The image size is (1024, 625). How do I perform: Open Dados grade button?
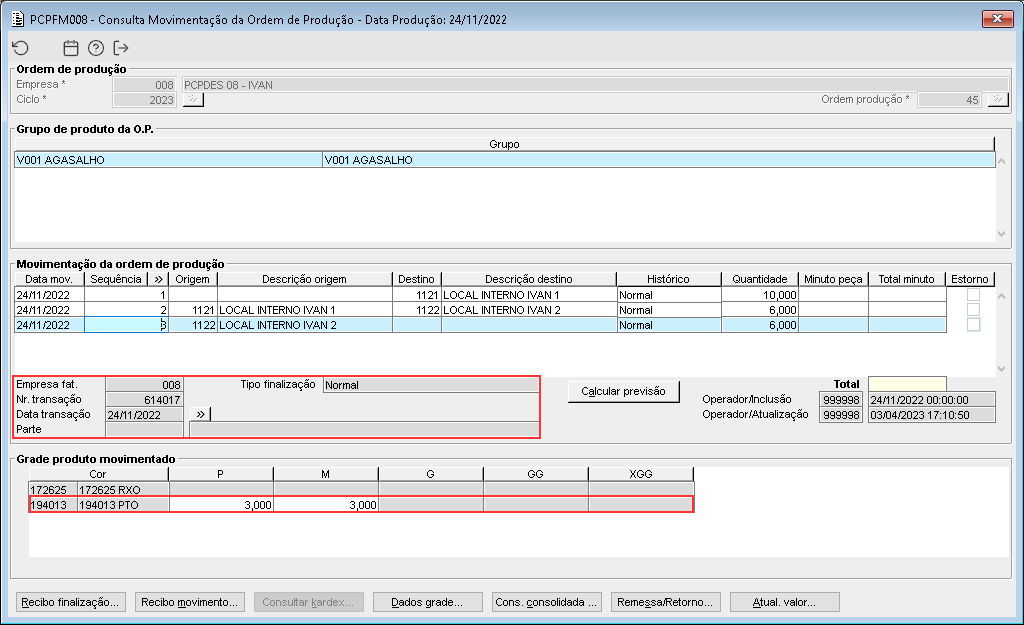tap(428, 602)
